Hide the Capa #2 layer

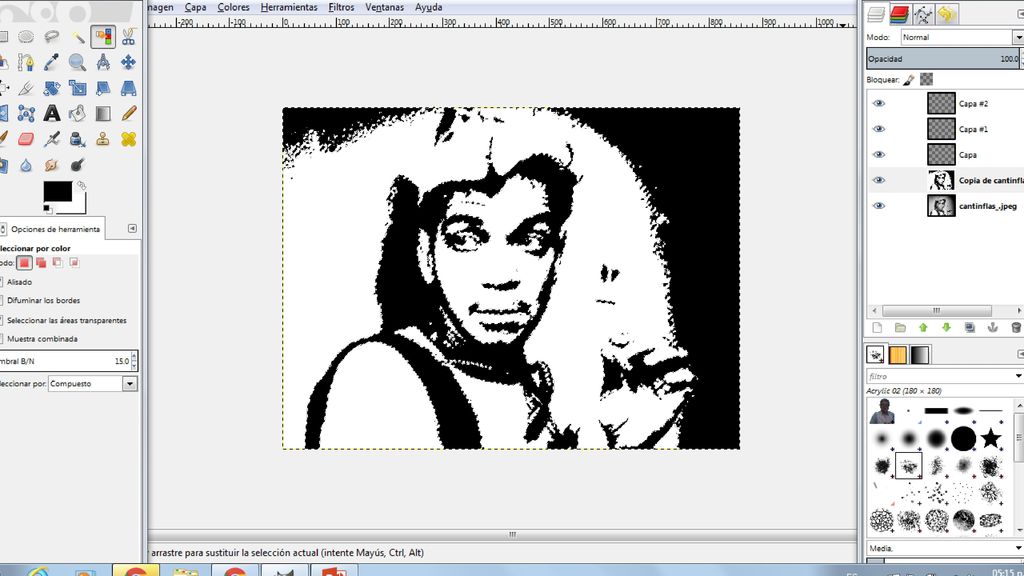[x=879, y=103]
